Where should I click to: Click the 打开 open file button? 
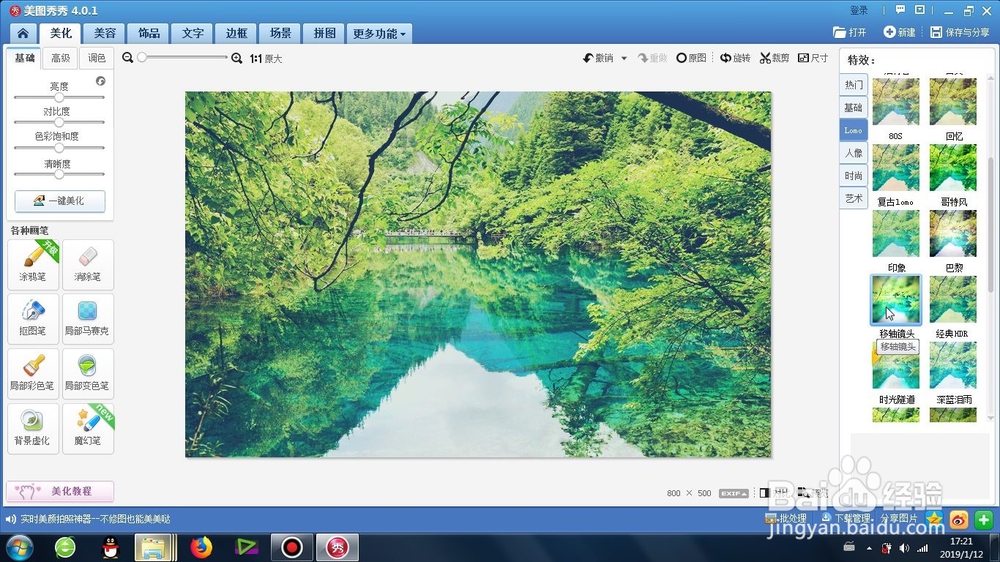tap(849, 32)
